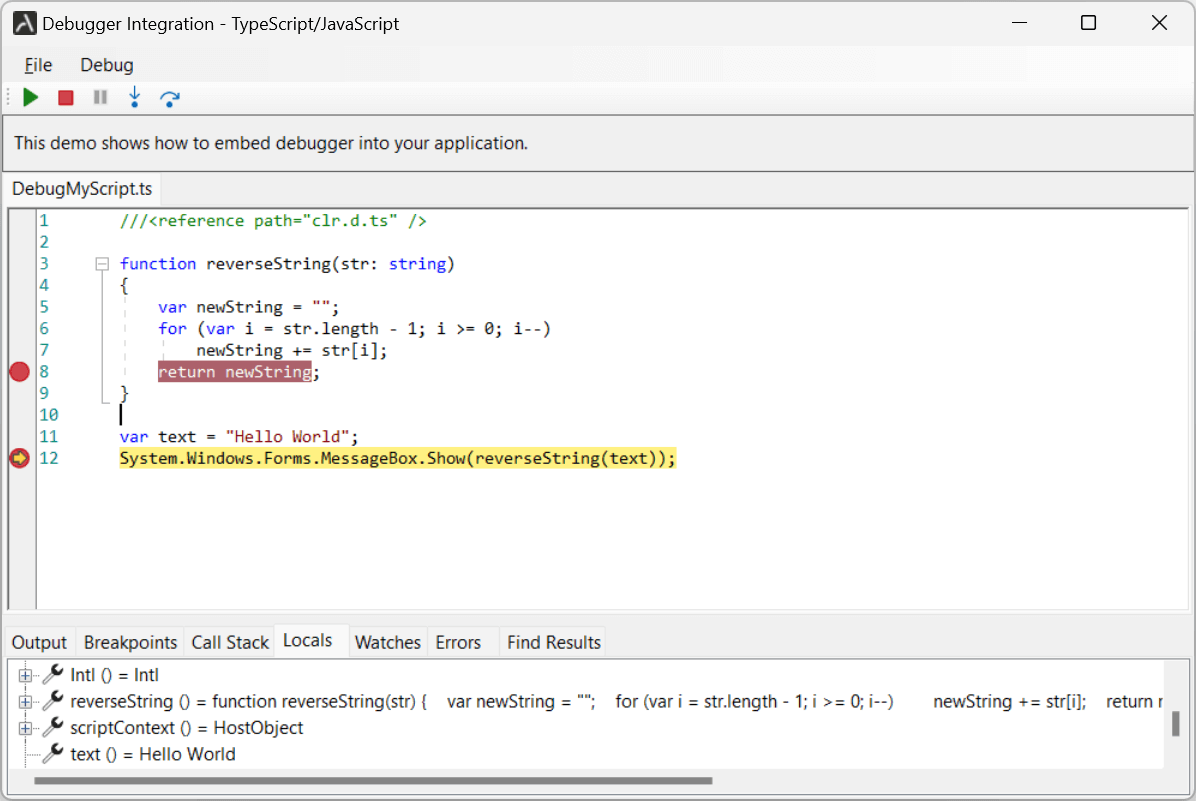Switch to the Watches tab

click(x=387, y=642)
